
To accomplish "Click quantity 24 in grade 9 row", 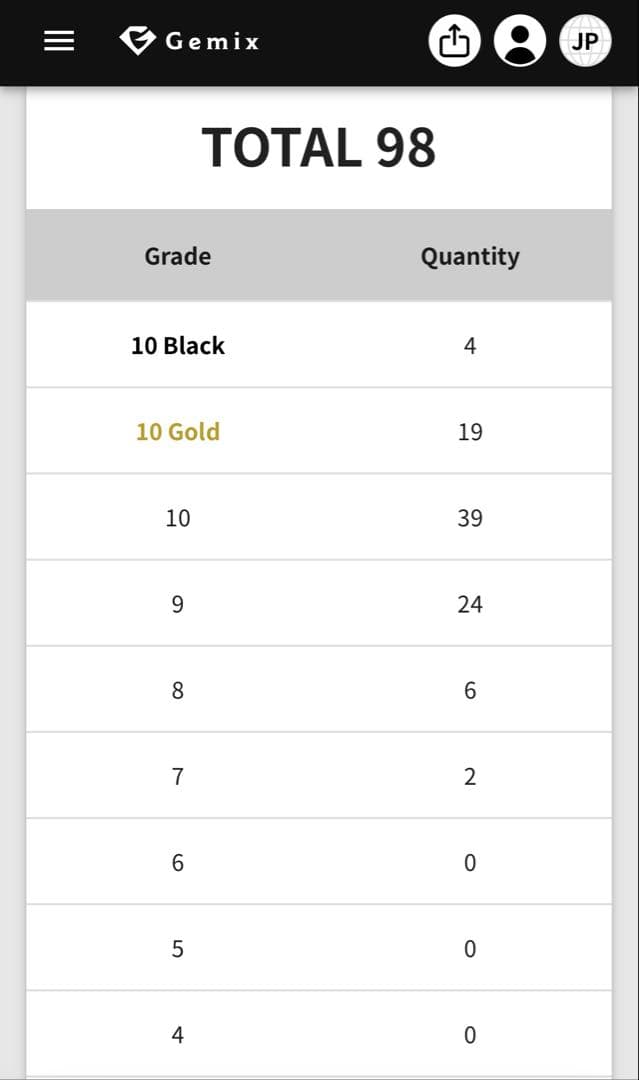I will [x=469, y=603].
